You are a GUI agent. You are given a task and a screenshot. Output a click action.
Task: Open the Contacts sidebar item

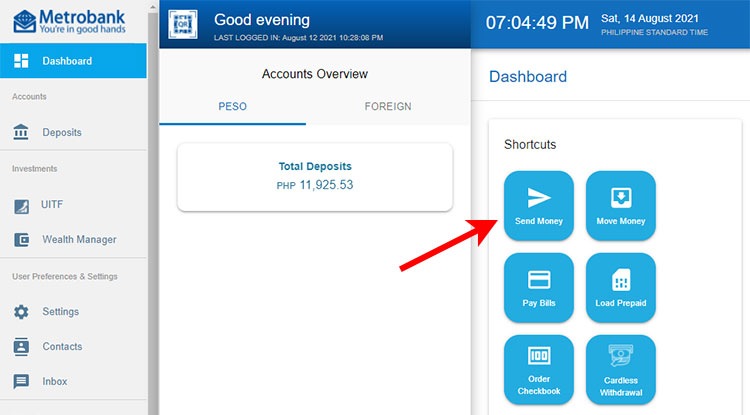62,347
